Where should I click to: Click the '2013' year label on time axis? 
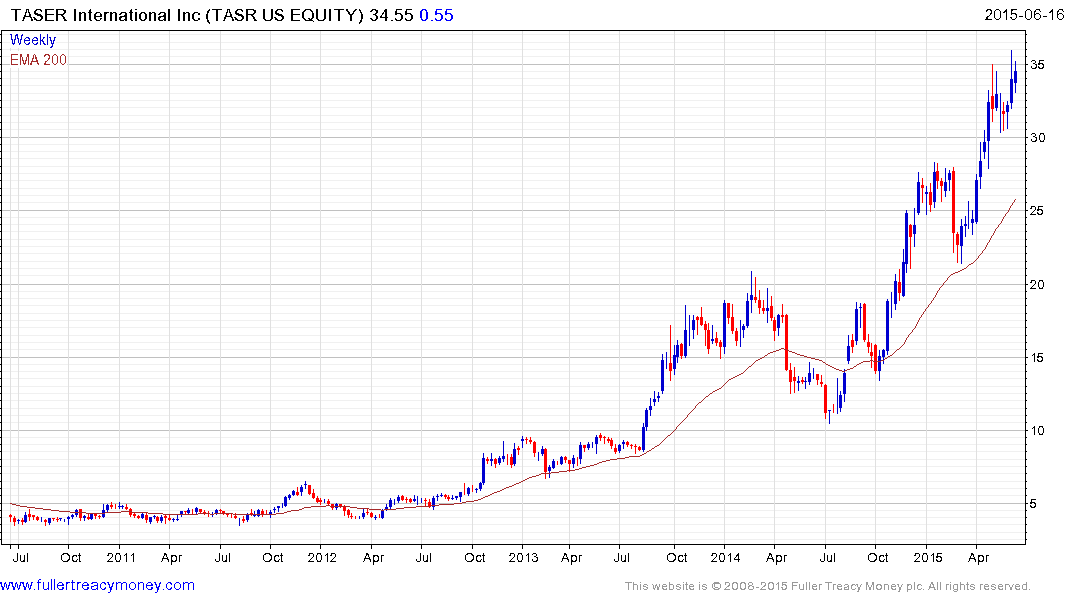point(523,557)
